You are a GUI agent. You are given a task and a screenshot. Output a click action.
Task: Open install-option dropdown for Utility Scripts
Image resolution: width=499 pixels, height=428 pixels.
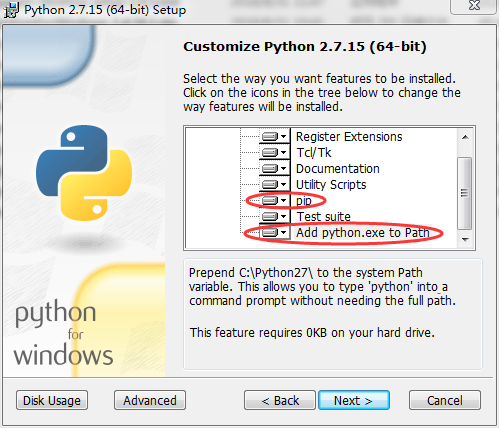(x=274, y=184)
